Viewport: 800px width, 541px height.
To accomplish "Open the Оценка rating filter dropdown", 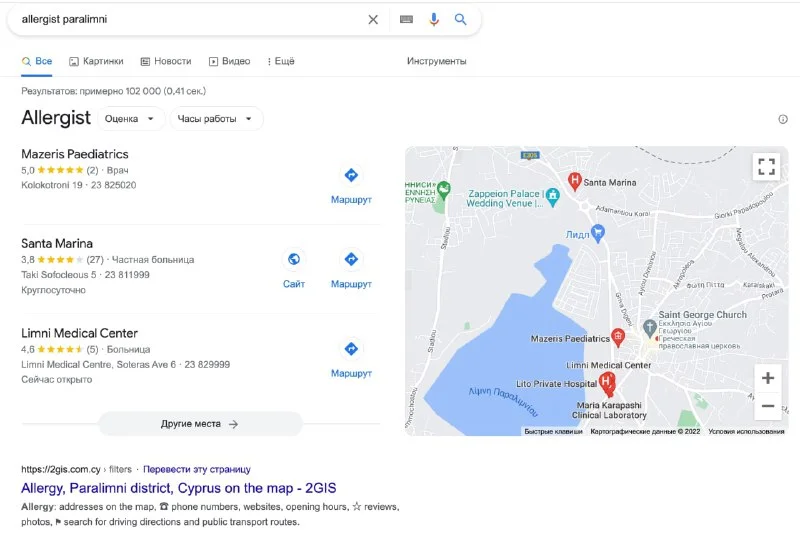I will point(131,119).
